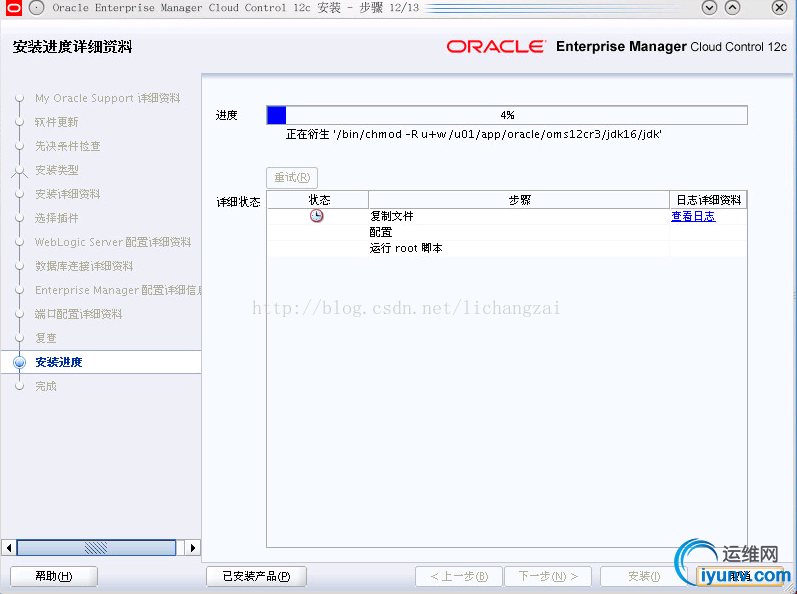Click the 帮助(H) button
Viewport: 797px width, 594px height.
coord(54,576)
